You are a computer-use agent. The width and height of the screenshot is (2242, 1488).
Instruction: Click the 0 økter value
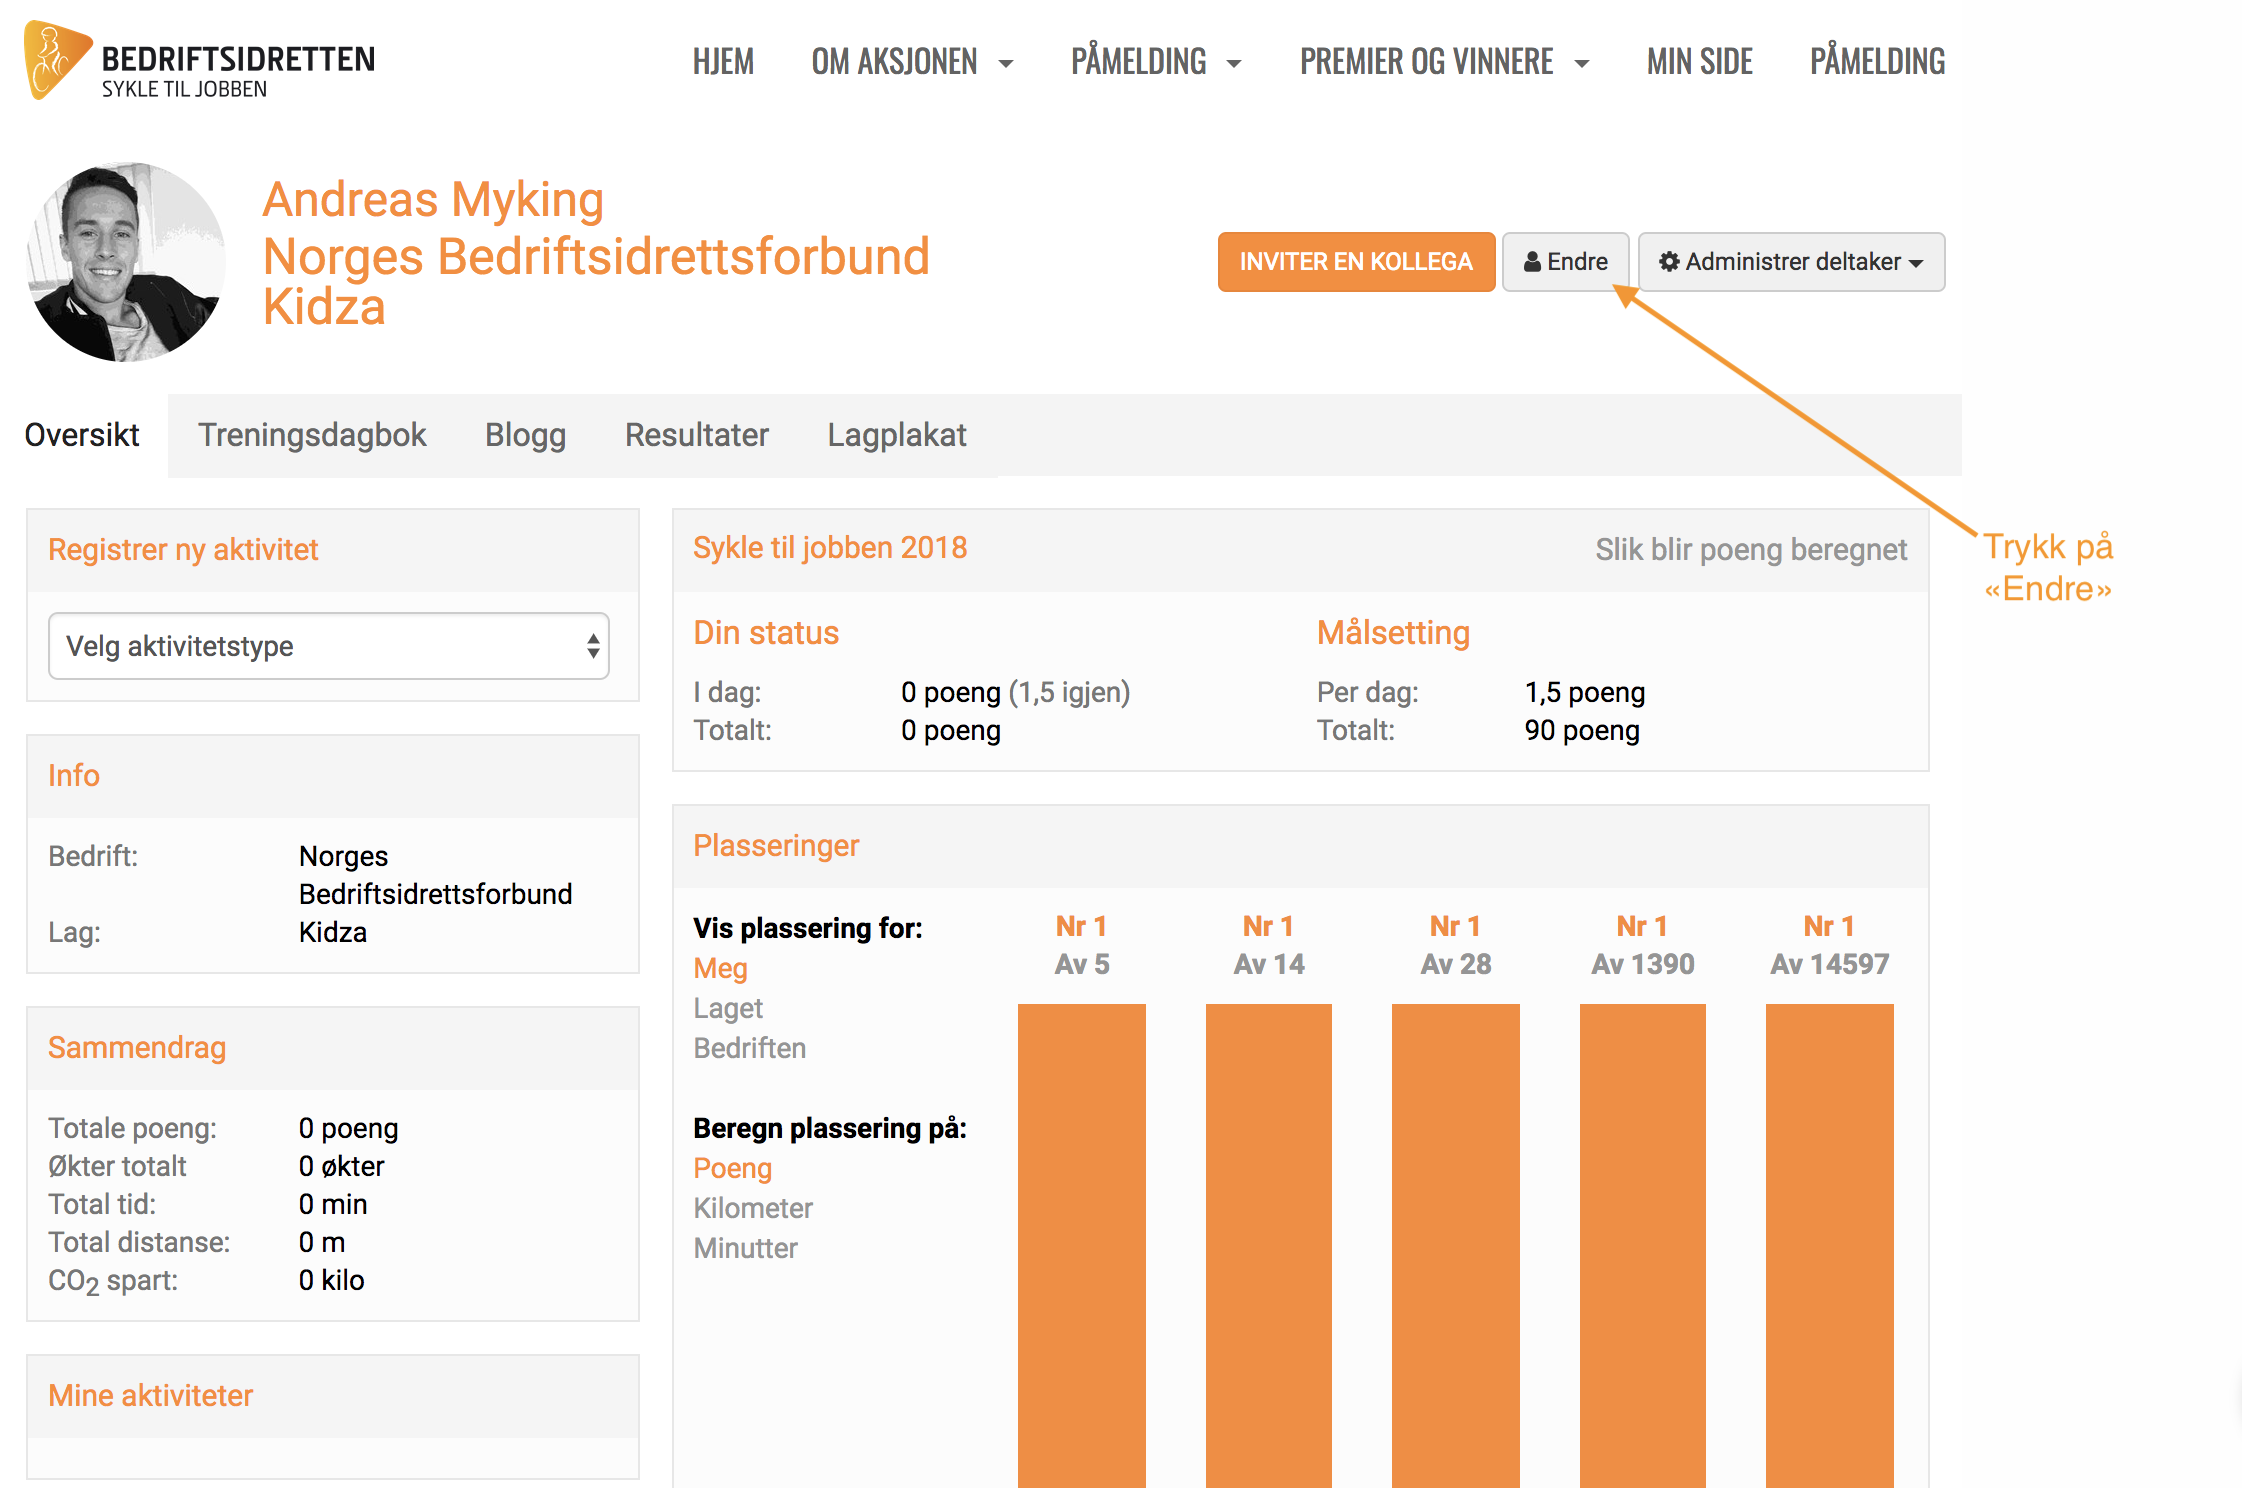pos(342,1166)
